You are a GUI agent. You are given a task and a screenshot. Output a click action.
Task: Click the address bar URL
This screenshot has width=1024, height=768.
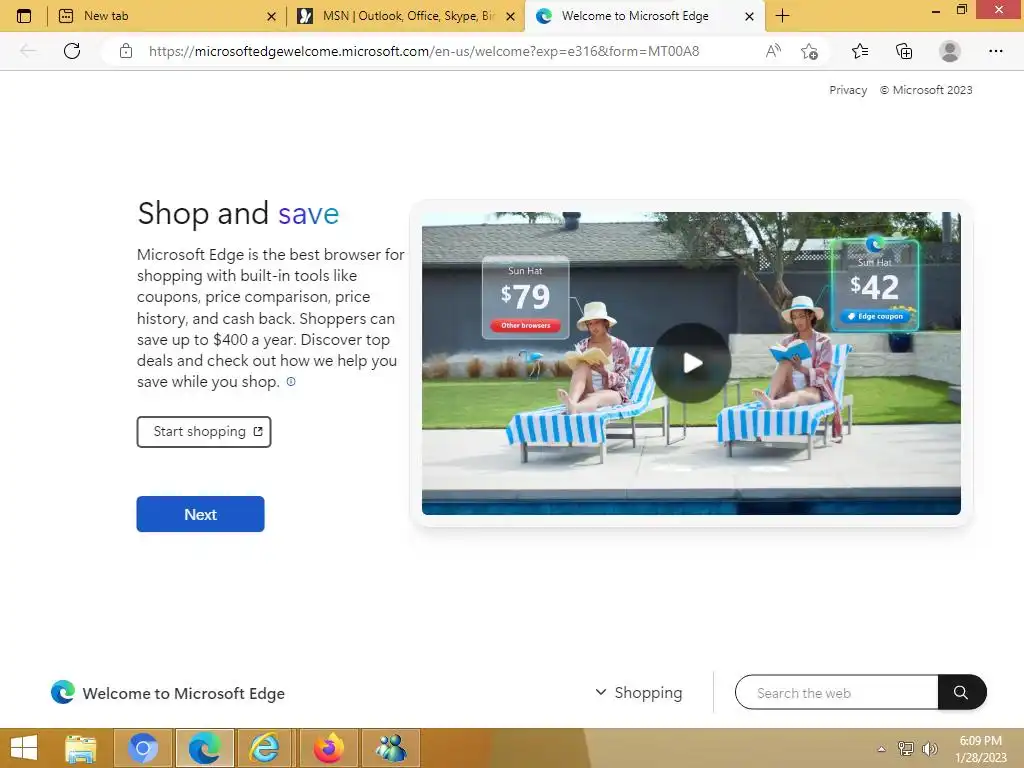[x=424, y=51]
